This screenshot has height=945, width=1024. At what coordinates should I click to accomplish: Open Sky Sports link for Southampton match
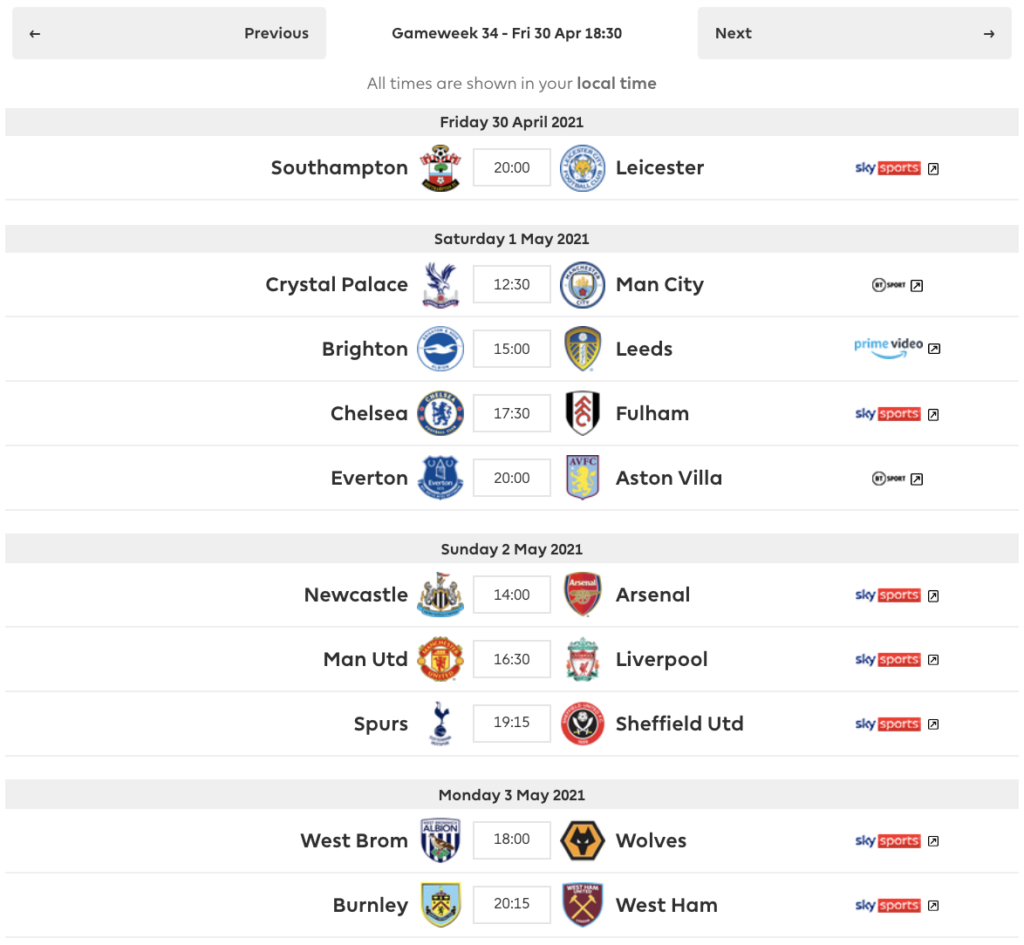(897, 168)
